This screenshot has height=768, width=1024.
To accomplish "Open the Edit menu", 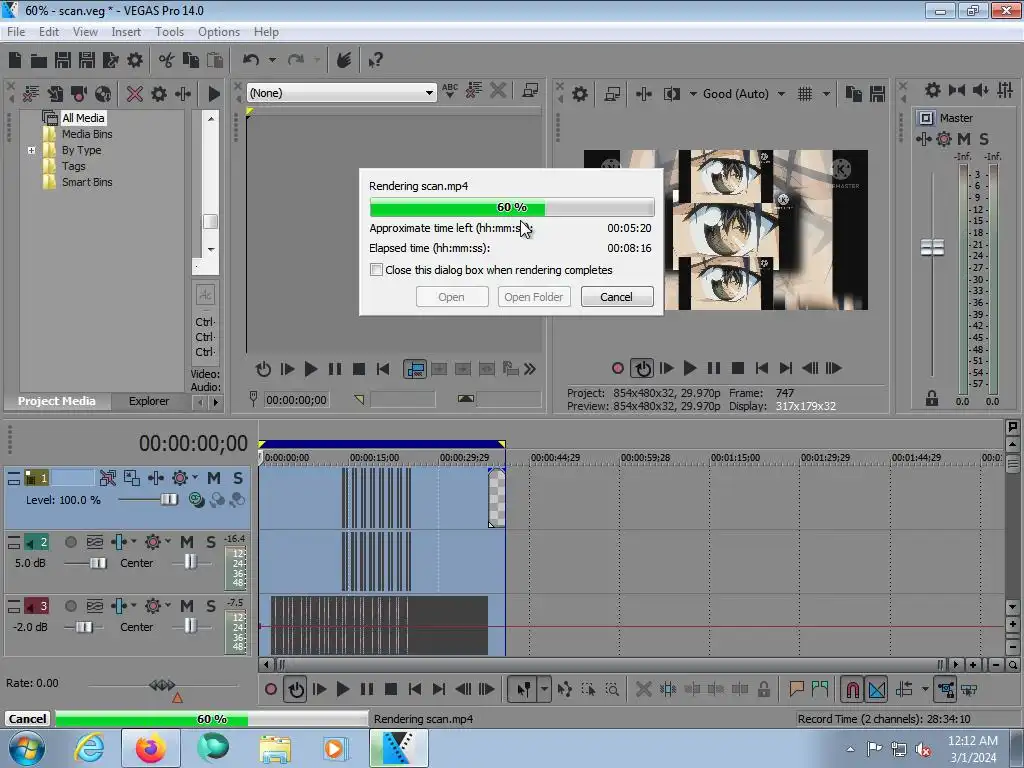I will pos(48,31).
